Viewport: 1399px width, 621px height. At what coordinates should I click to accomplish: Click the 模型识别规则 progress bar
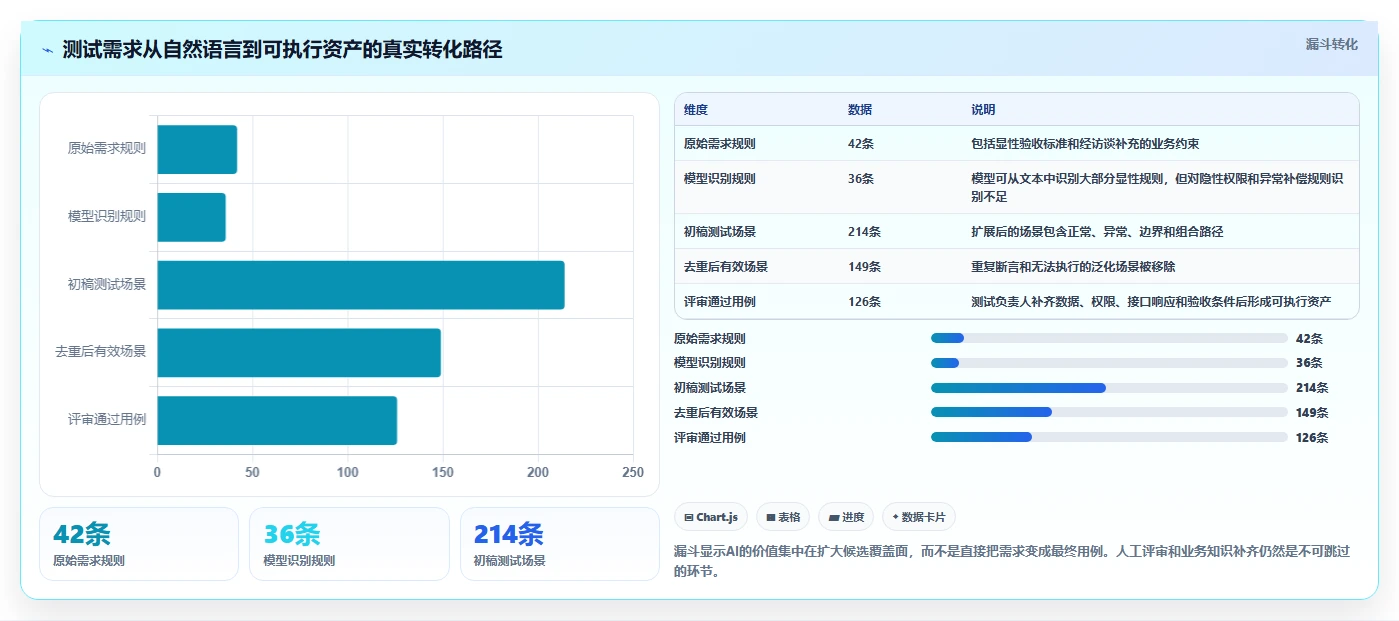coord(1109,363)
